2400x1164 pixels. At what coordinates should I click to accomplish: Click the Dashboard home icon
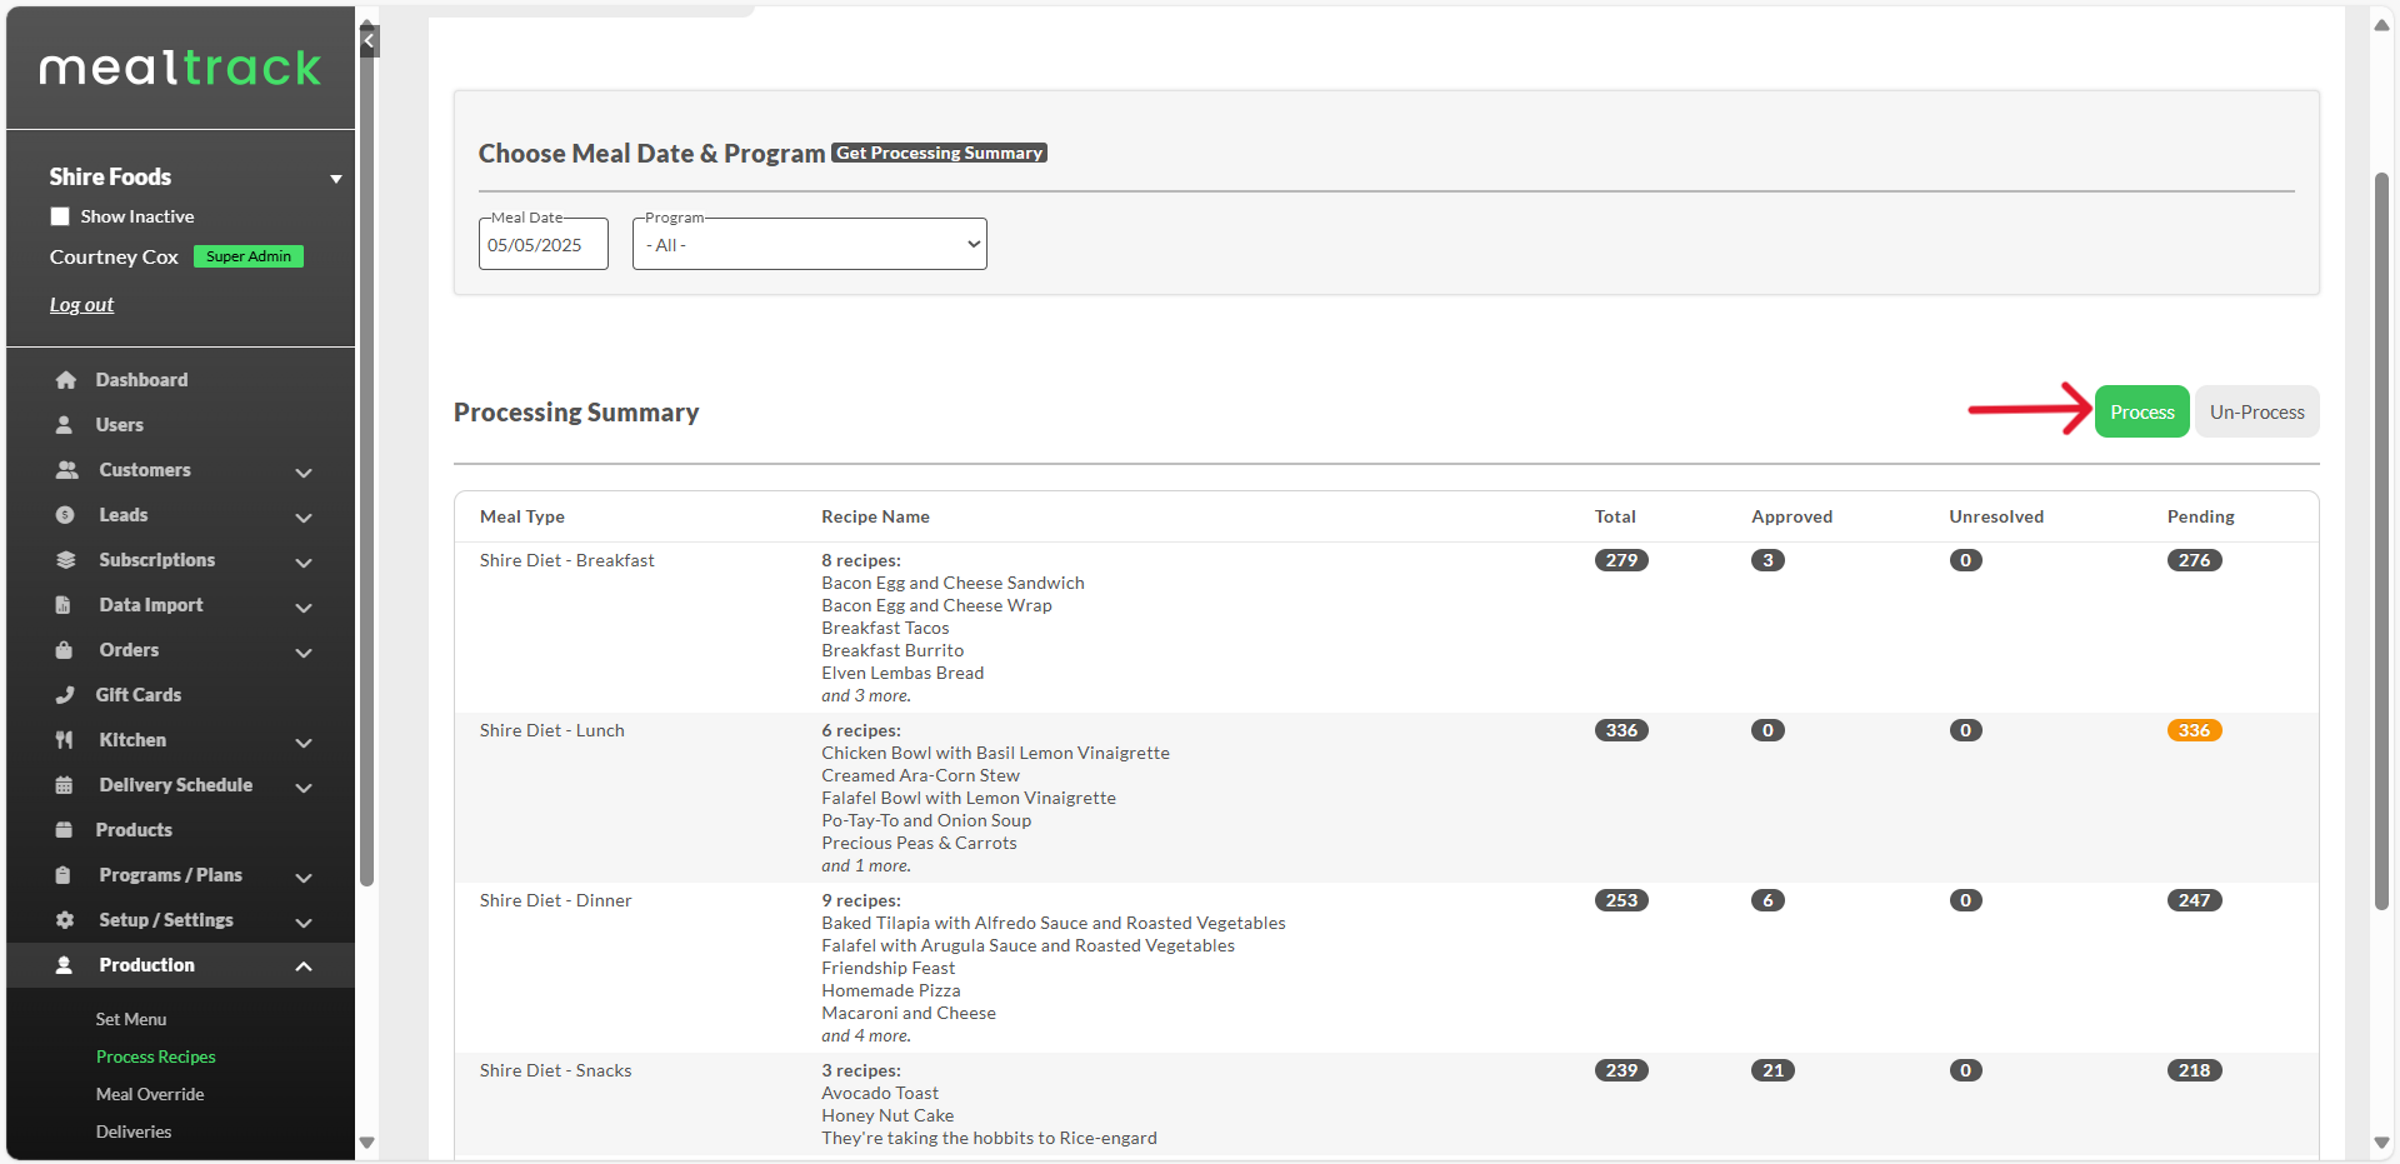pos(66,380)
